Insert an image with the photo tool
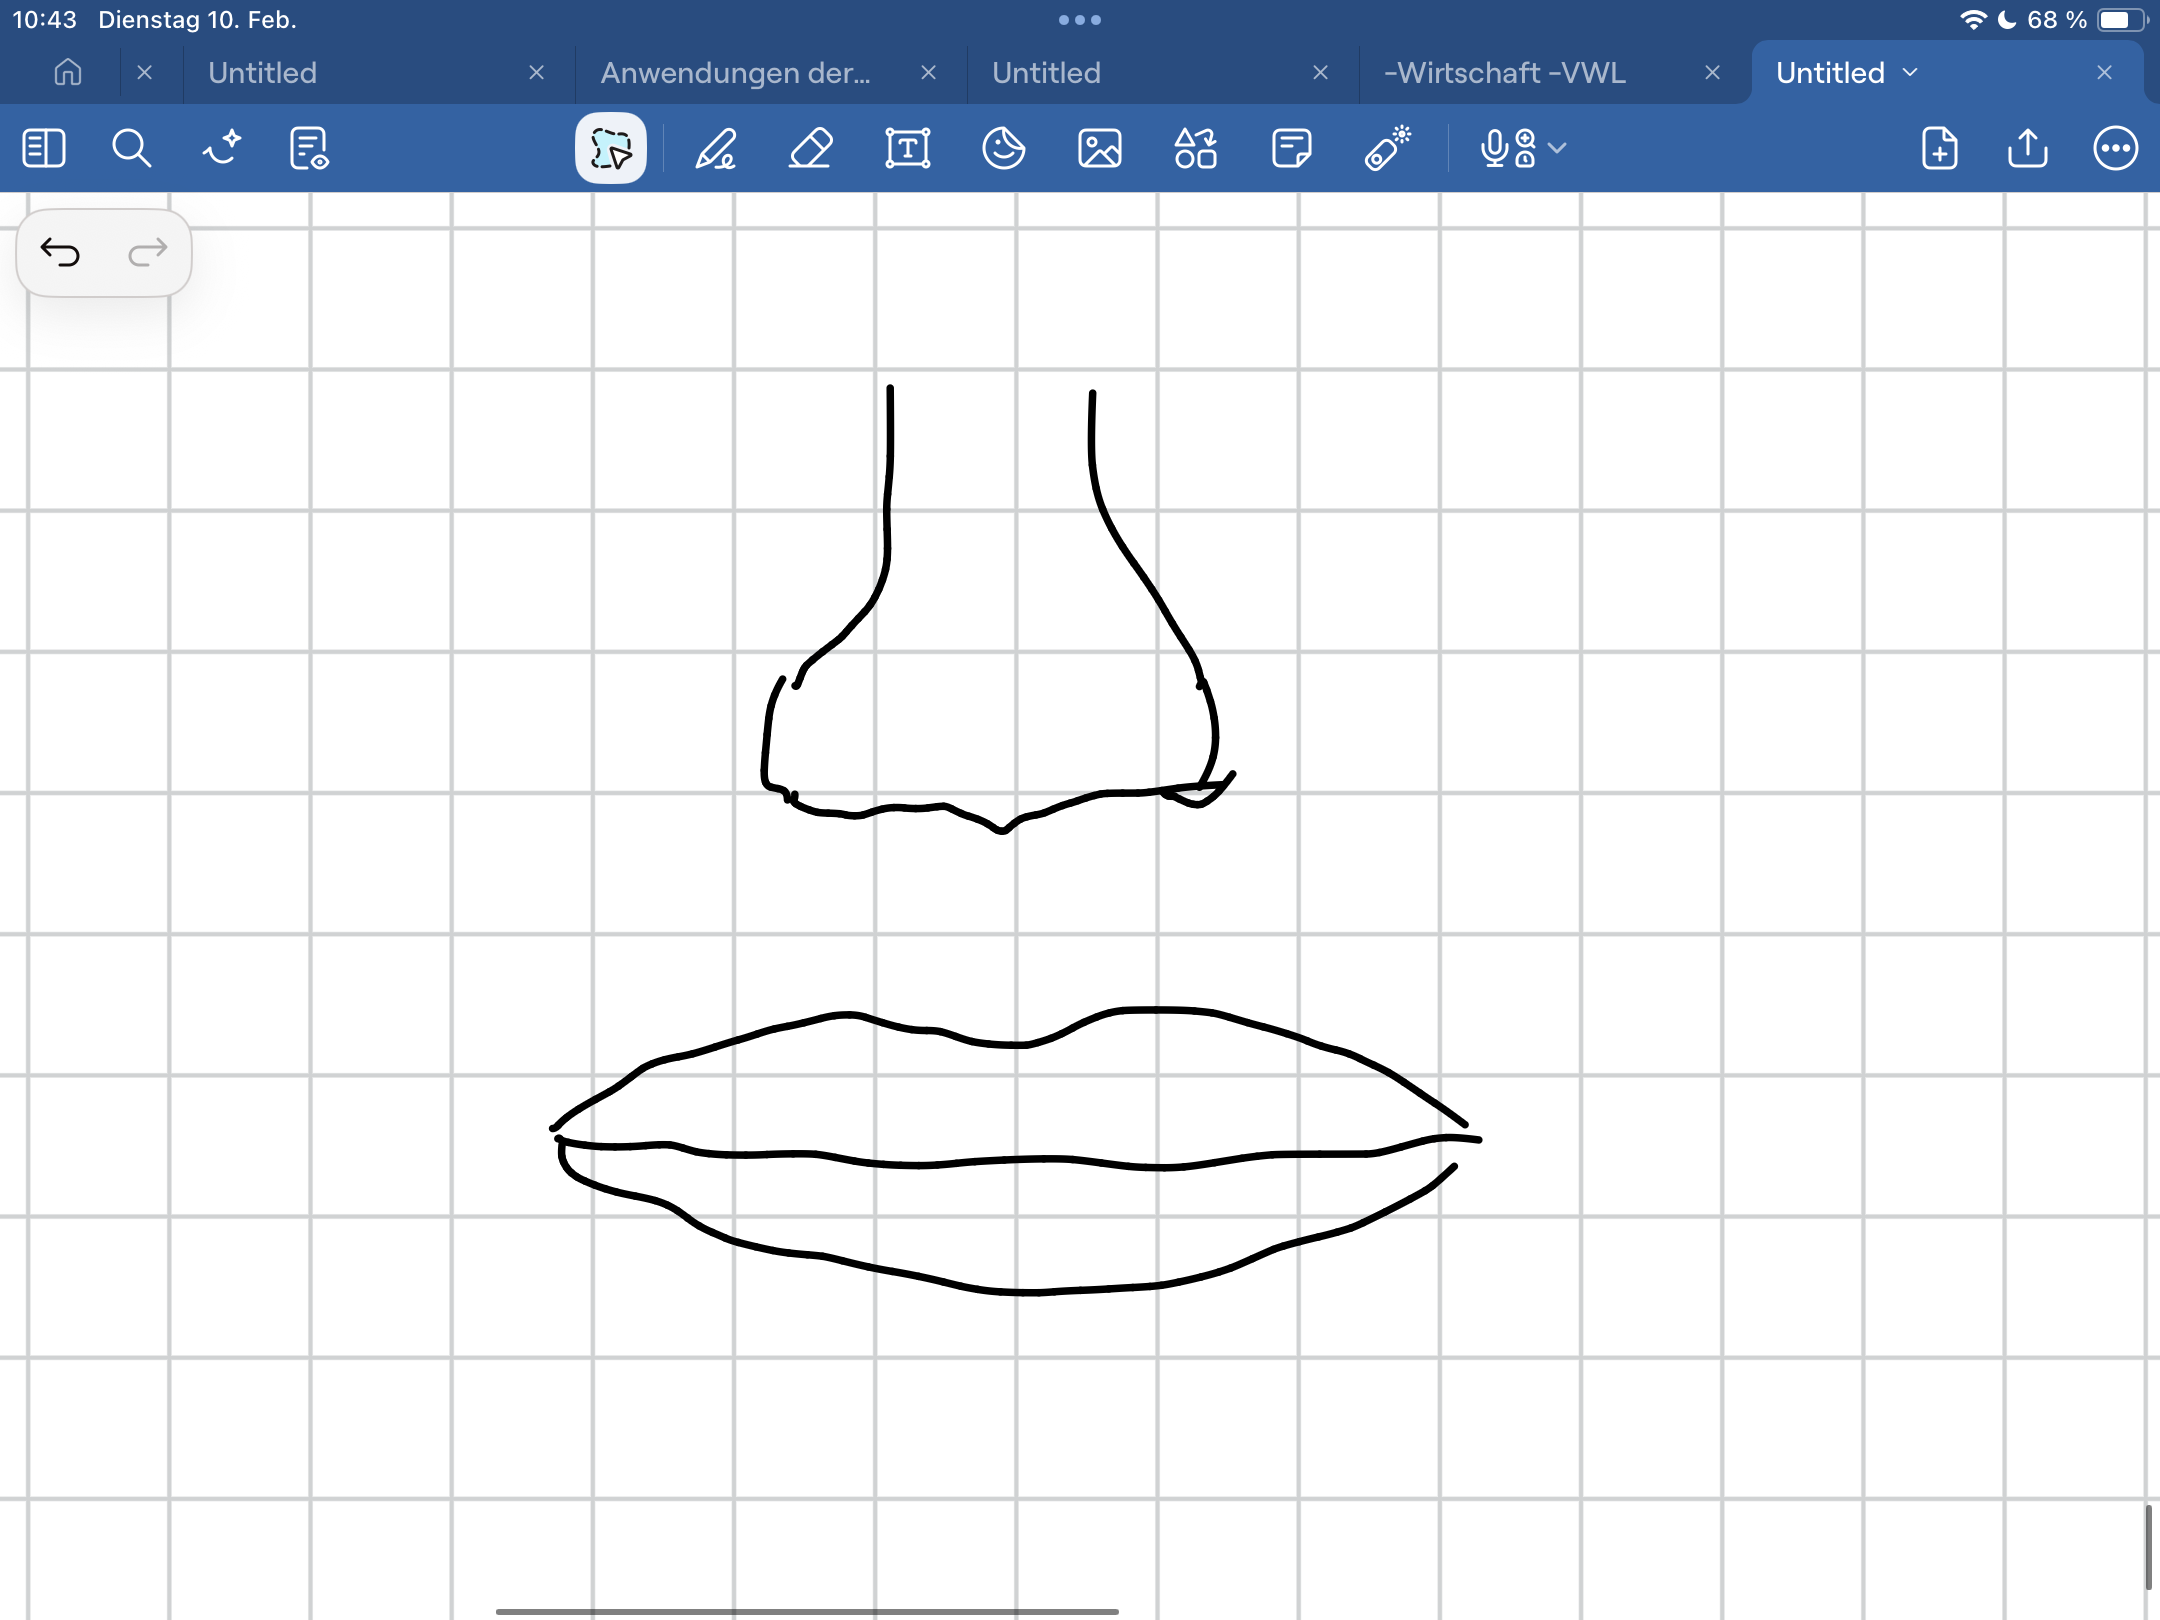 1099,149
